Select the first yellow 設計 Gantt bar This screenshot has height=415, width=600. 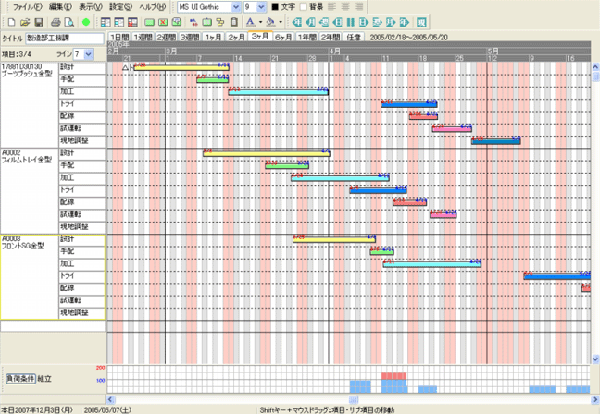coord(180,66)
